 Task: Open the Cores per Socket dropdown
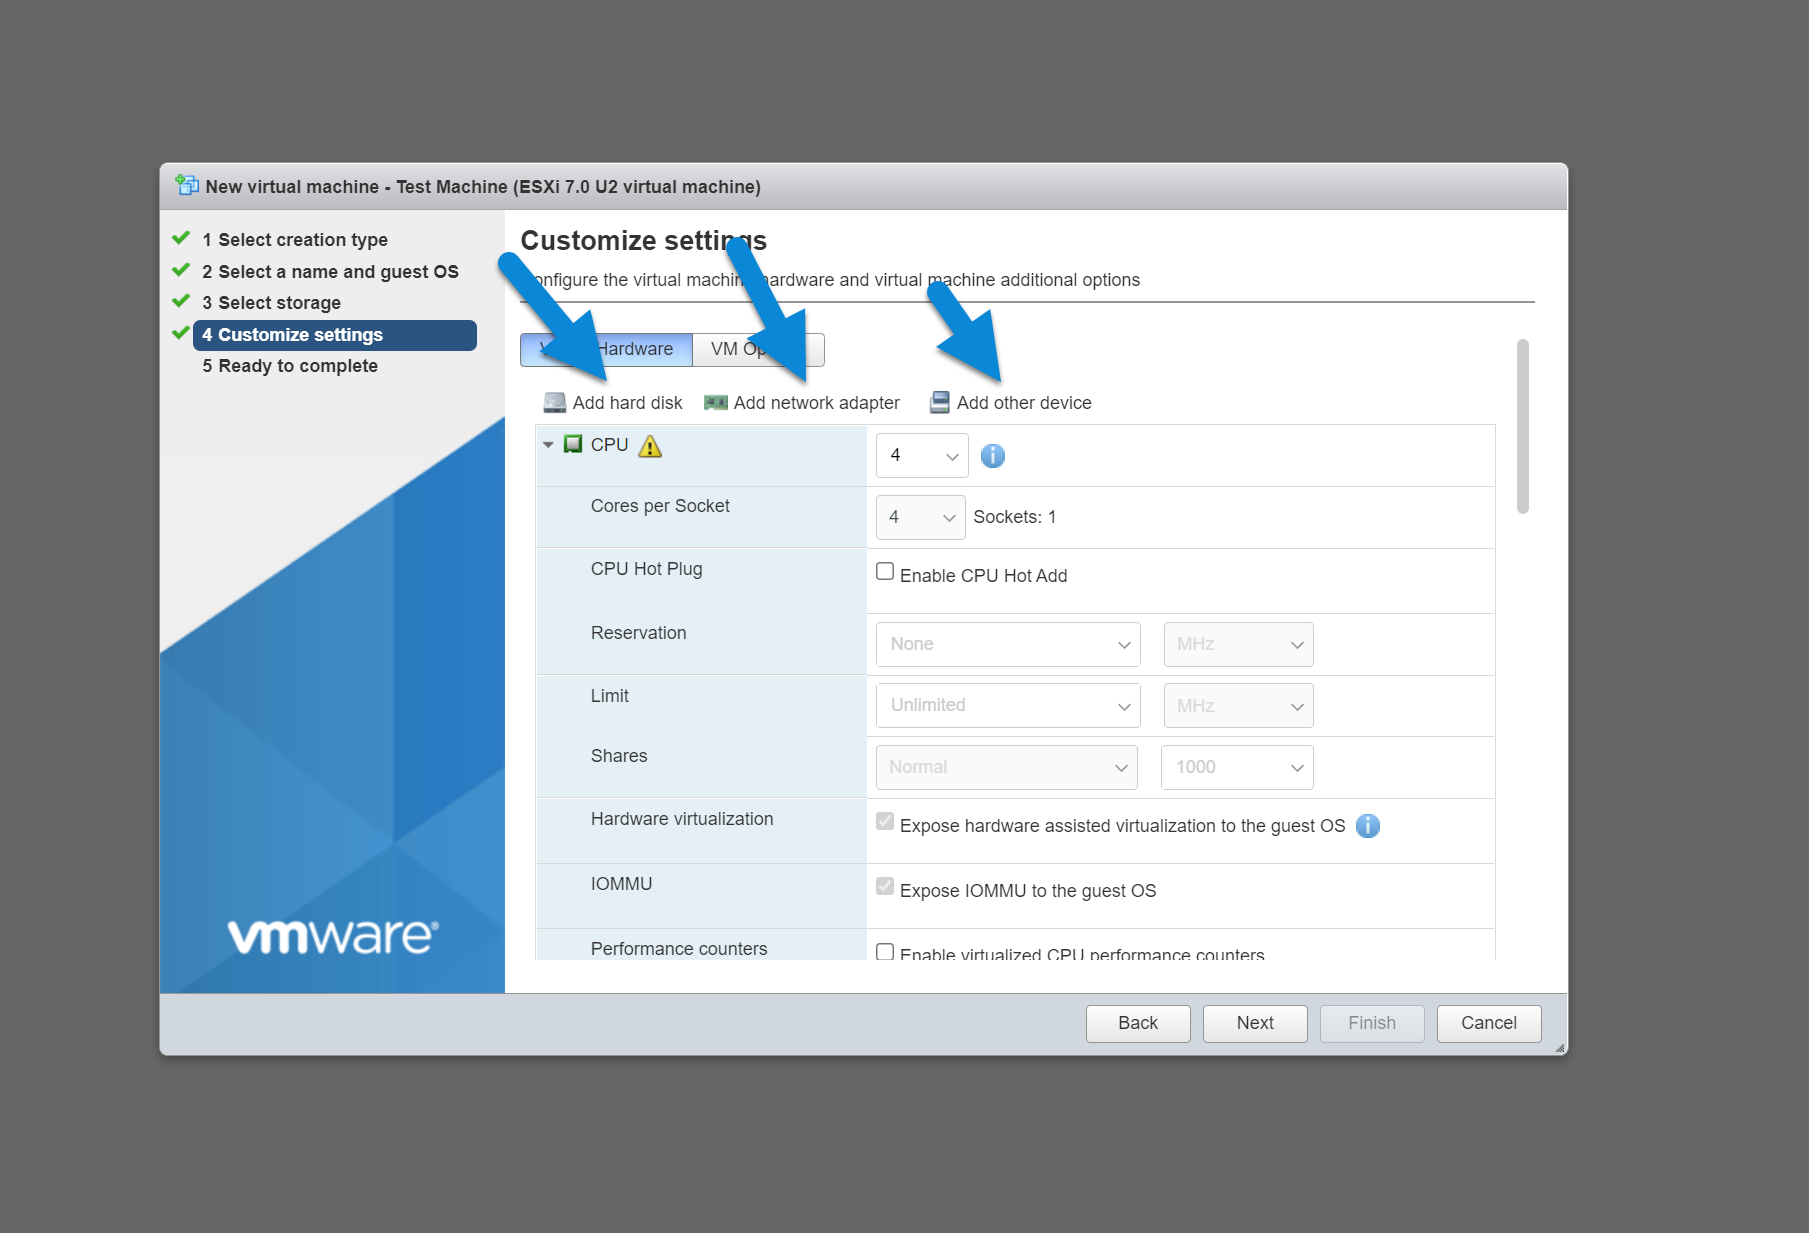919,517
